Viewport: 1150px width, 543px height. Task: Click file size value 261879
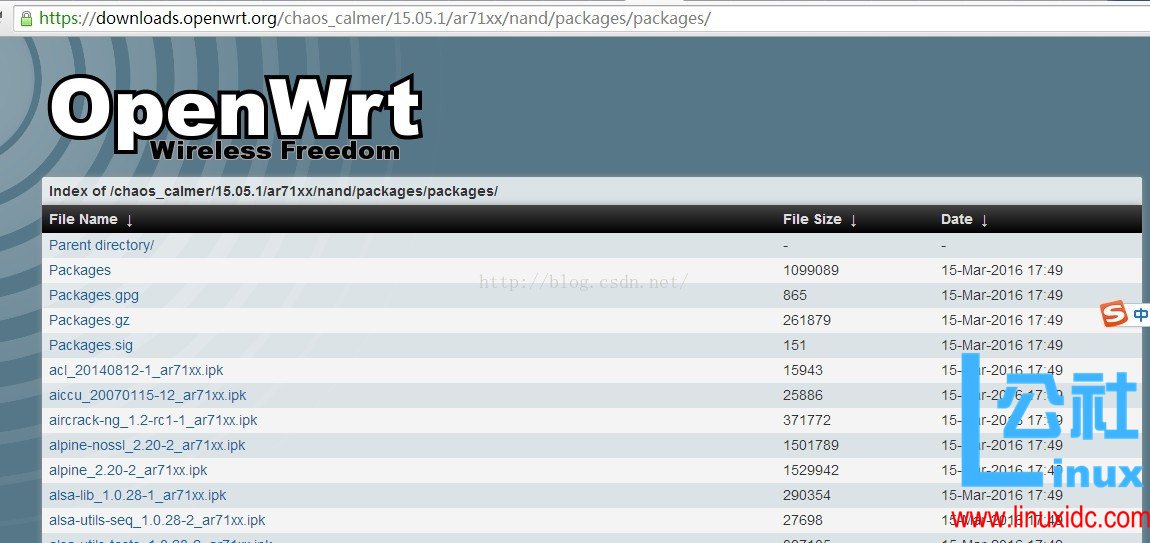[807, 320]
